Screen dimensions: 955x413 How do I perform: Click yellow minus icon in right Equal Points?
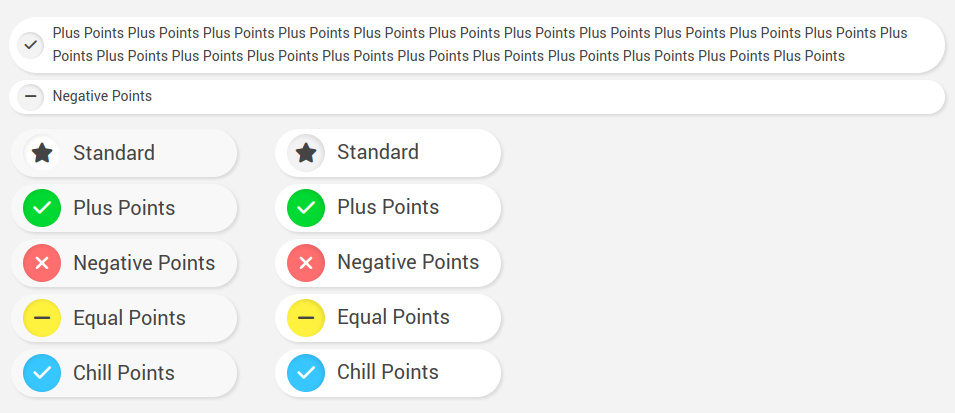click(306, 318)
